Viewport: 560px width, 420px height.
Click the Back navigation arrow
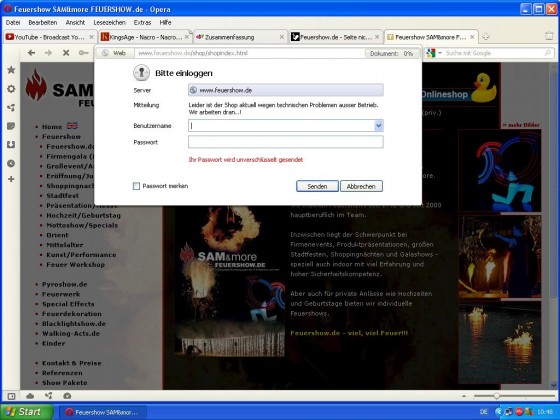click(x=31, y=53)
